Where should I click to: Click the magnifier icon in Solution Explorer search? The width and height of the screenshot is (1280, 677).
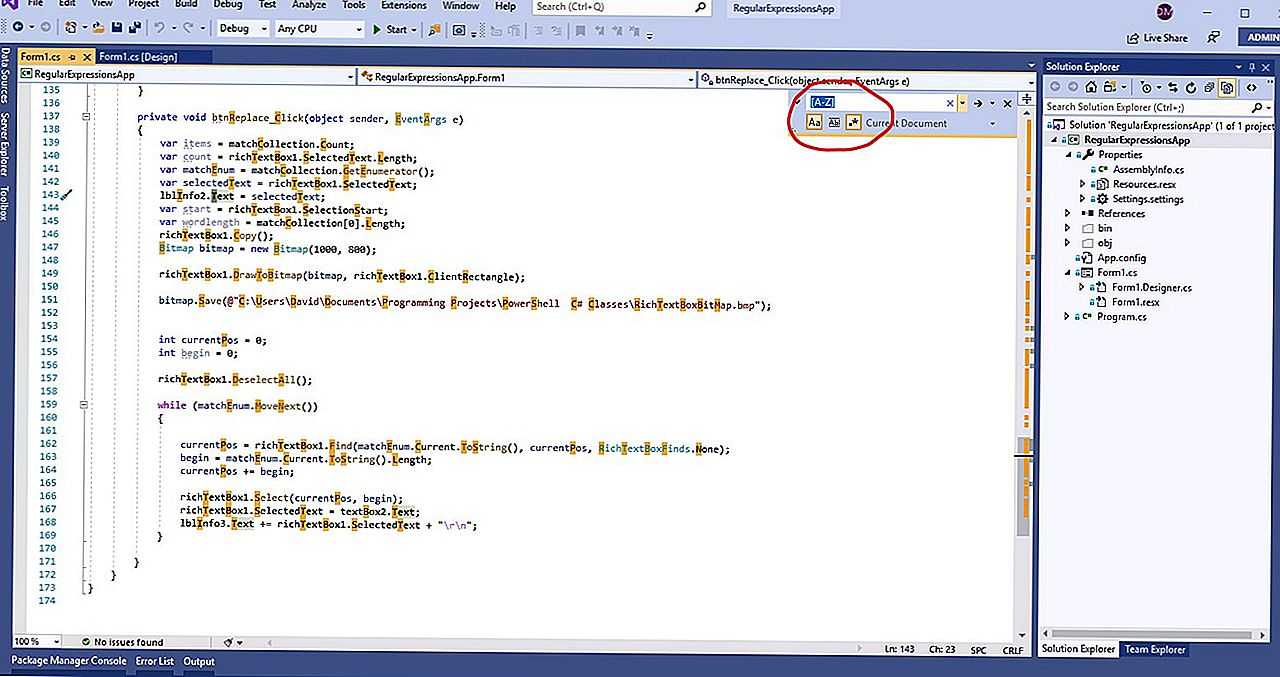point(1257,108)
